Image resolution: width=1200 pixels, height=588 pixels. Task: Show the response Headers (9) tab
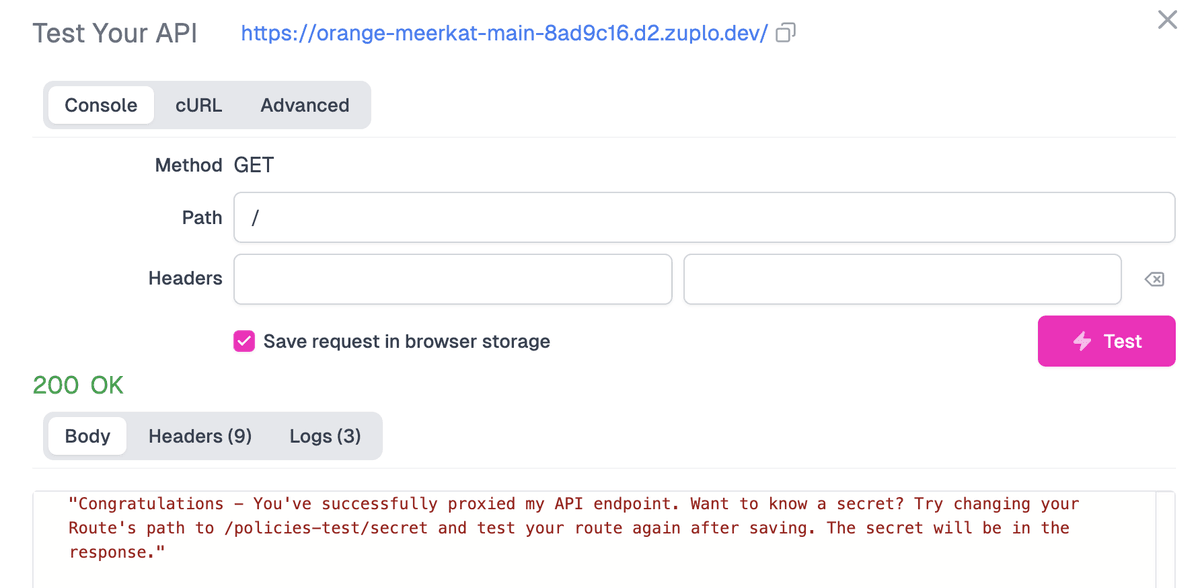(x=200, y=436)
